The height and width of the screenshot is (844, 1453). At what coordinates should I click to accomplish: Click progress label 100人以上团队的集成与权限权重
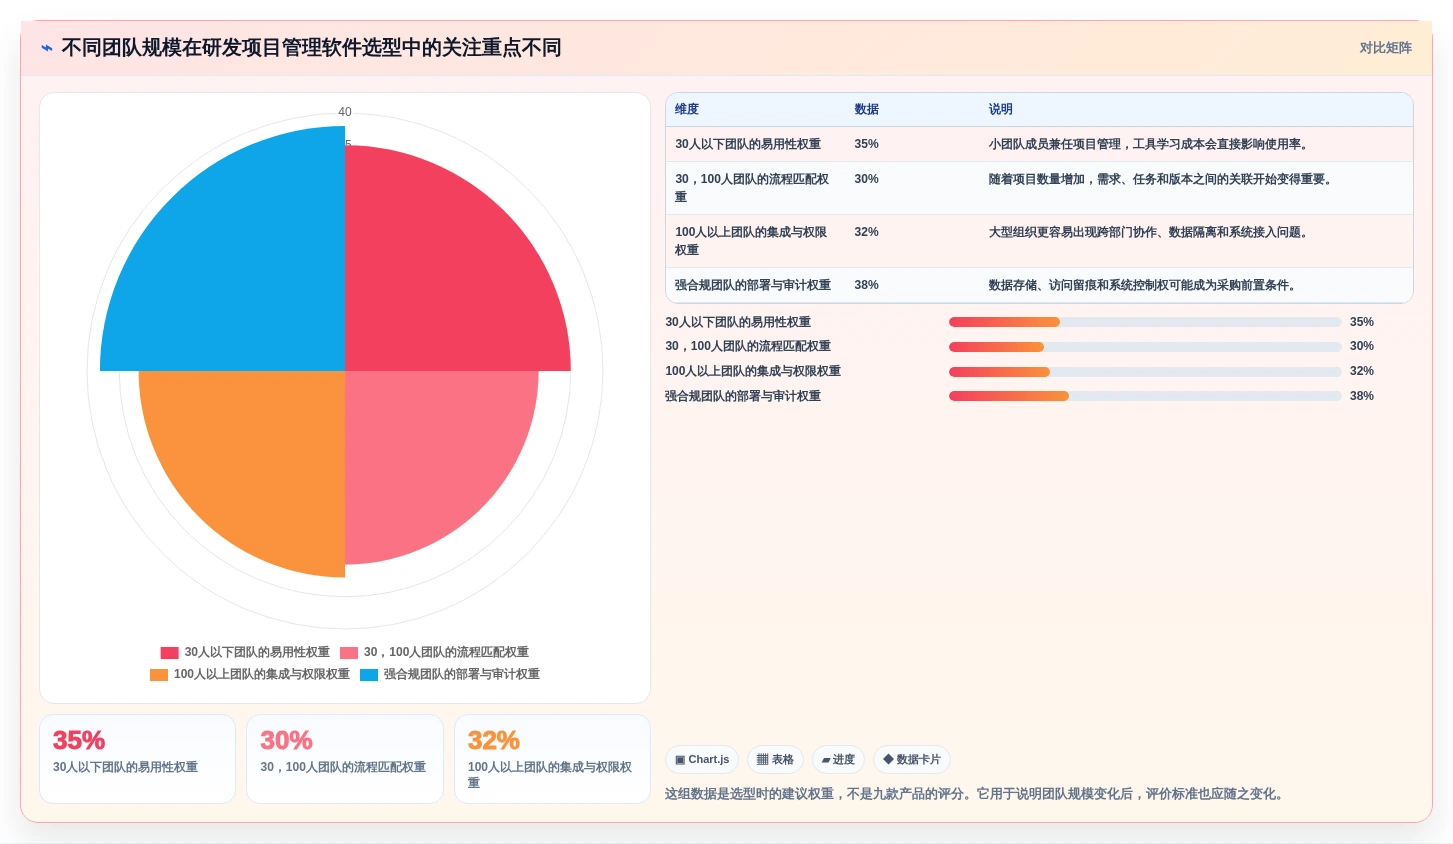(x=753, y=372)
